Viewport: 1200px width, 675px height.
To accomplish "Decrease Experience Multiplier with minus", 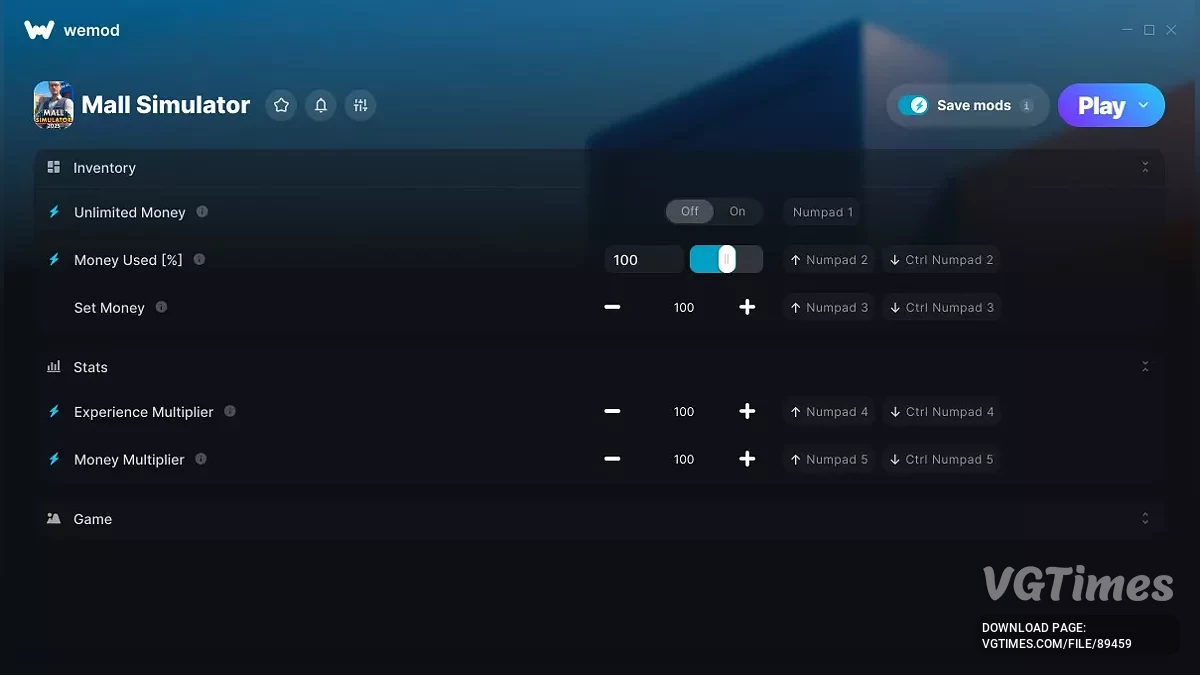I will pyautogui.click(x=612, y=411).
